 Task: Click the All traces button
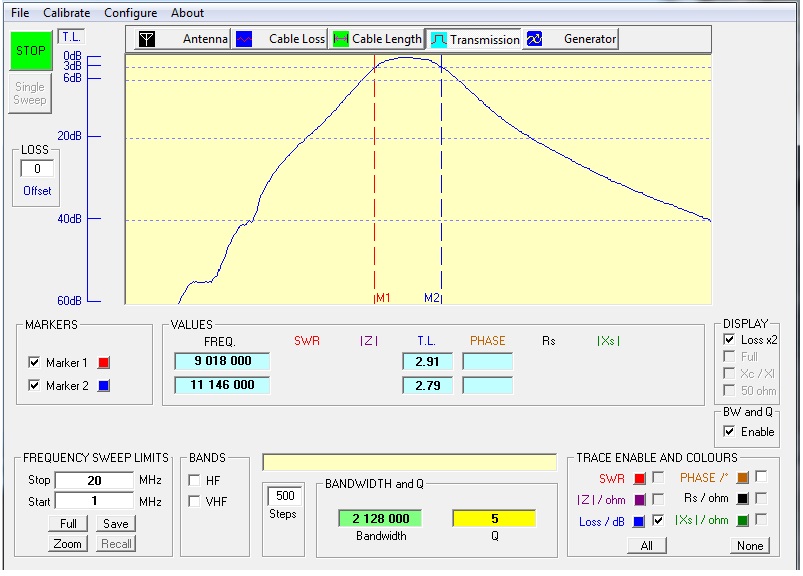(x=647, y=546)
